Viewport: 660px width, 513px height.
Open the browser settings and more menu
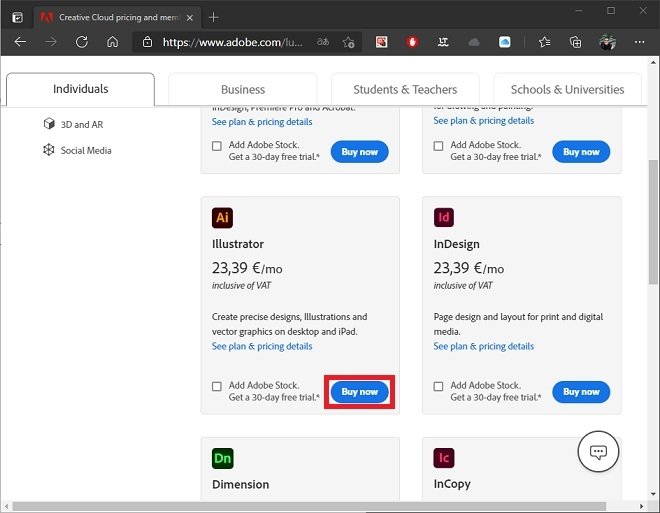[x=639, y=42]
